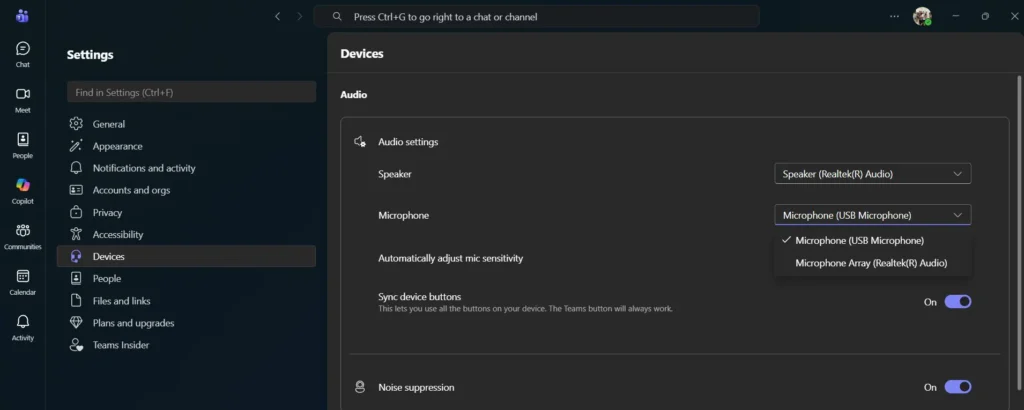Click the Teams logo icon
Viewport: 1024px width, 410px height.
coord(22,16)
